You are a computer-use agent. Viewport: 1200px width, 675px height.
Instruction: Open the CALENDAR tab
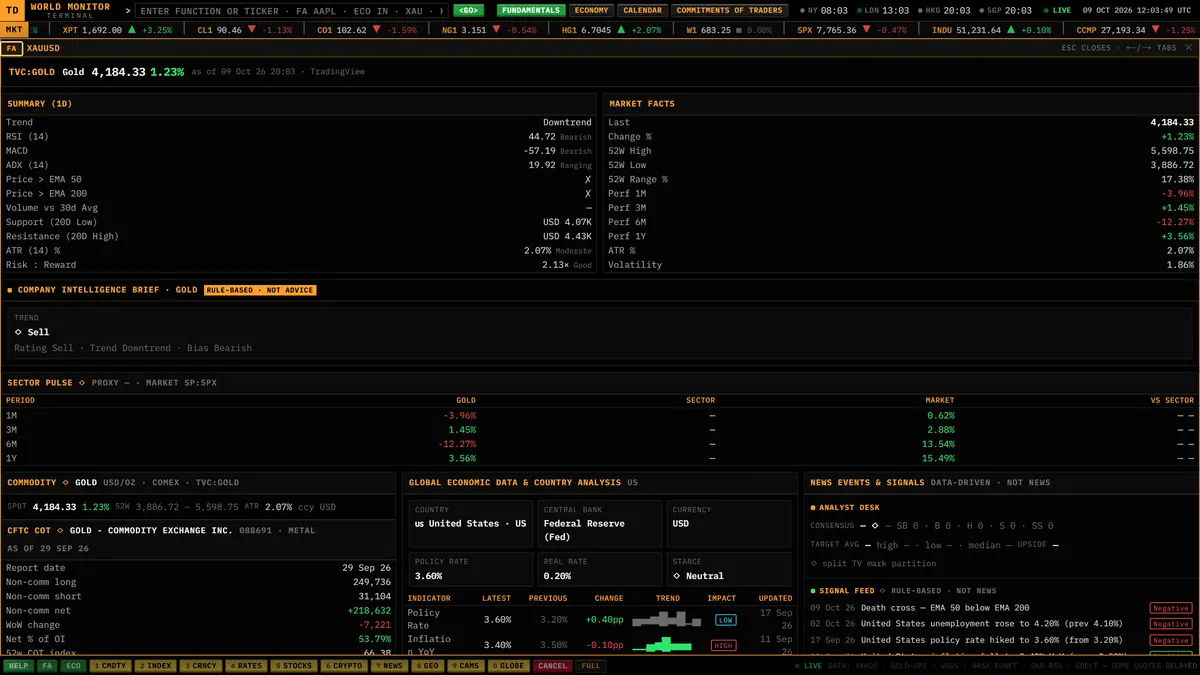(642, 10)
